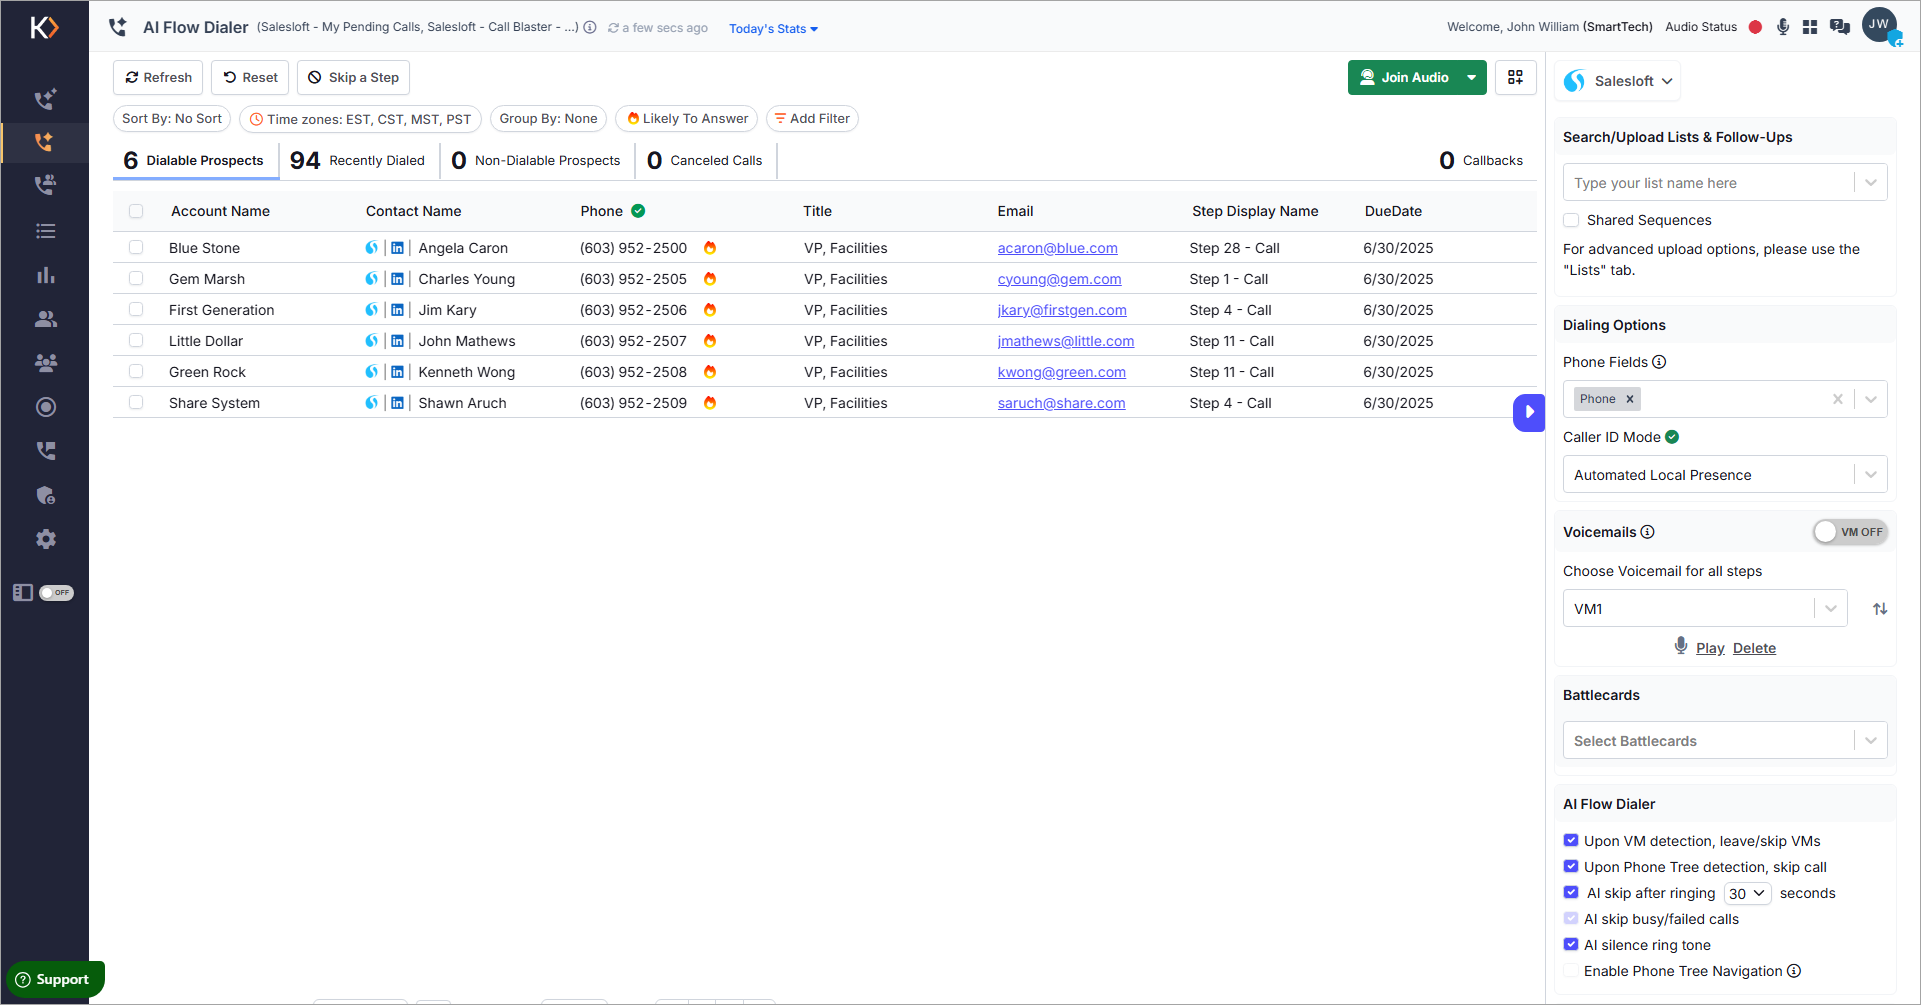Click the flame icon next to (603) 952-2506

click(x=710, y=310)
